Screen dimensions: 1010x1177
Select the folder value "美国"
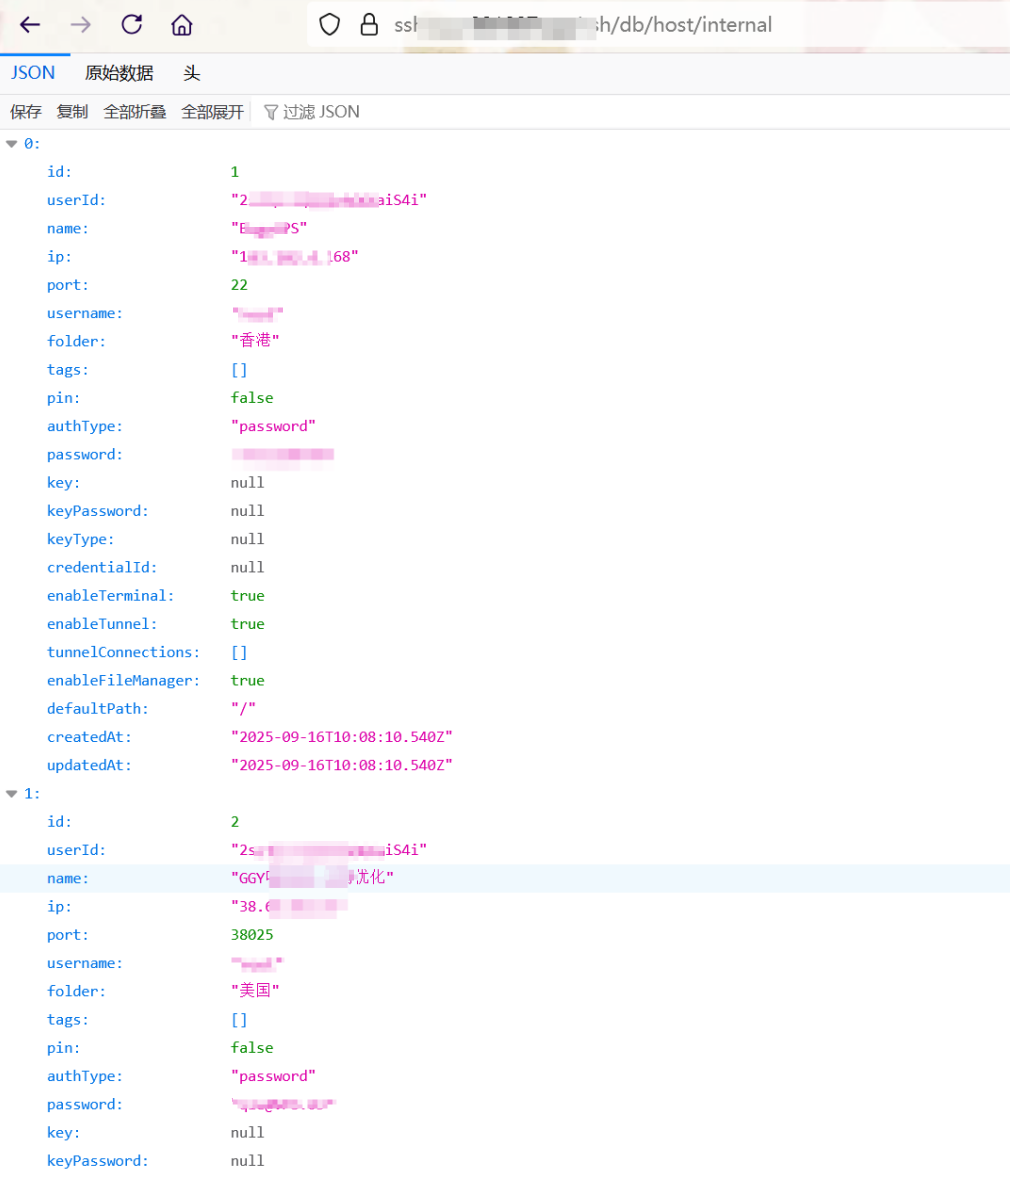tap(255, 991)
